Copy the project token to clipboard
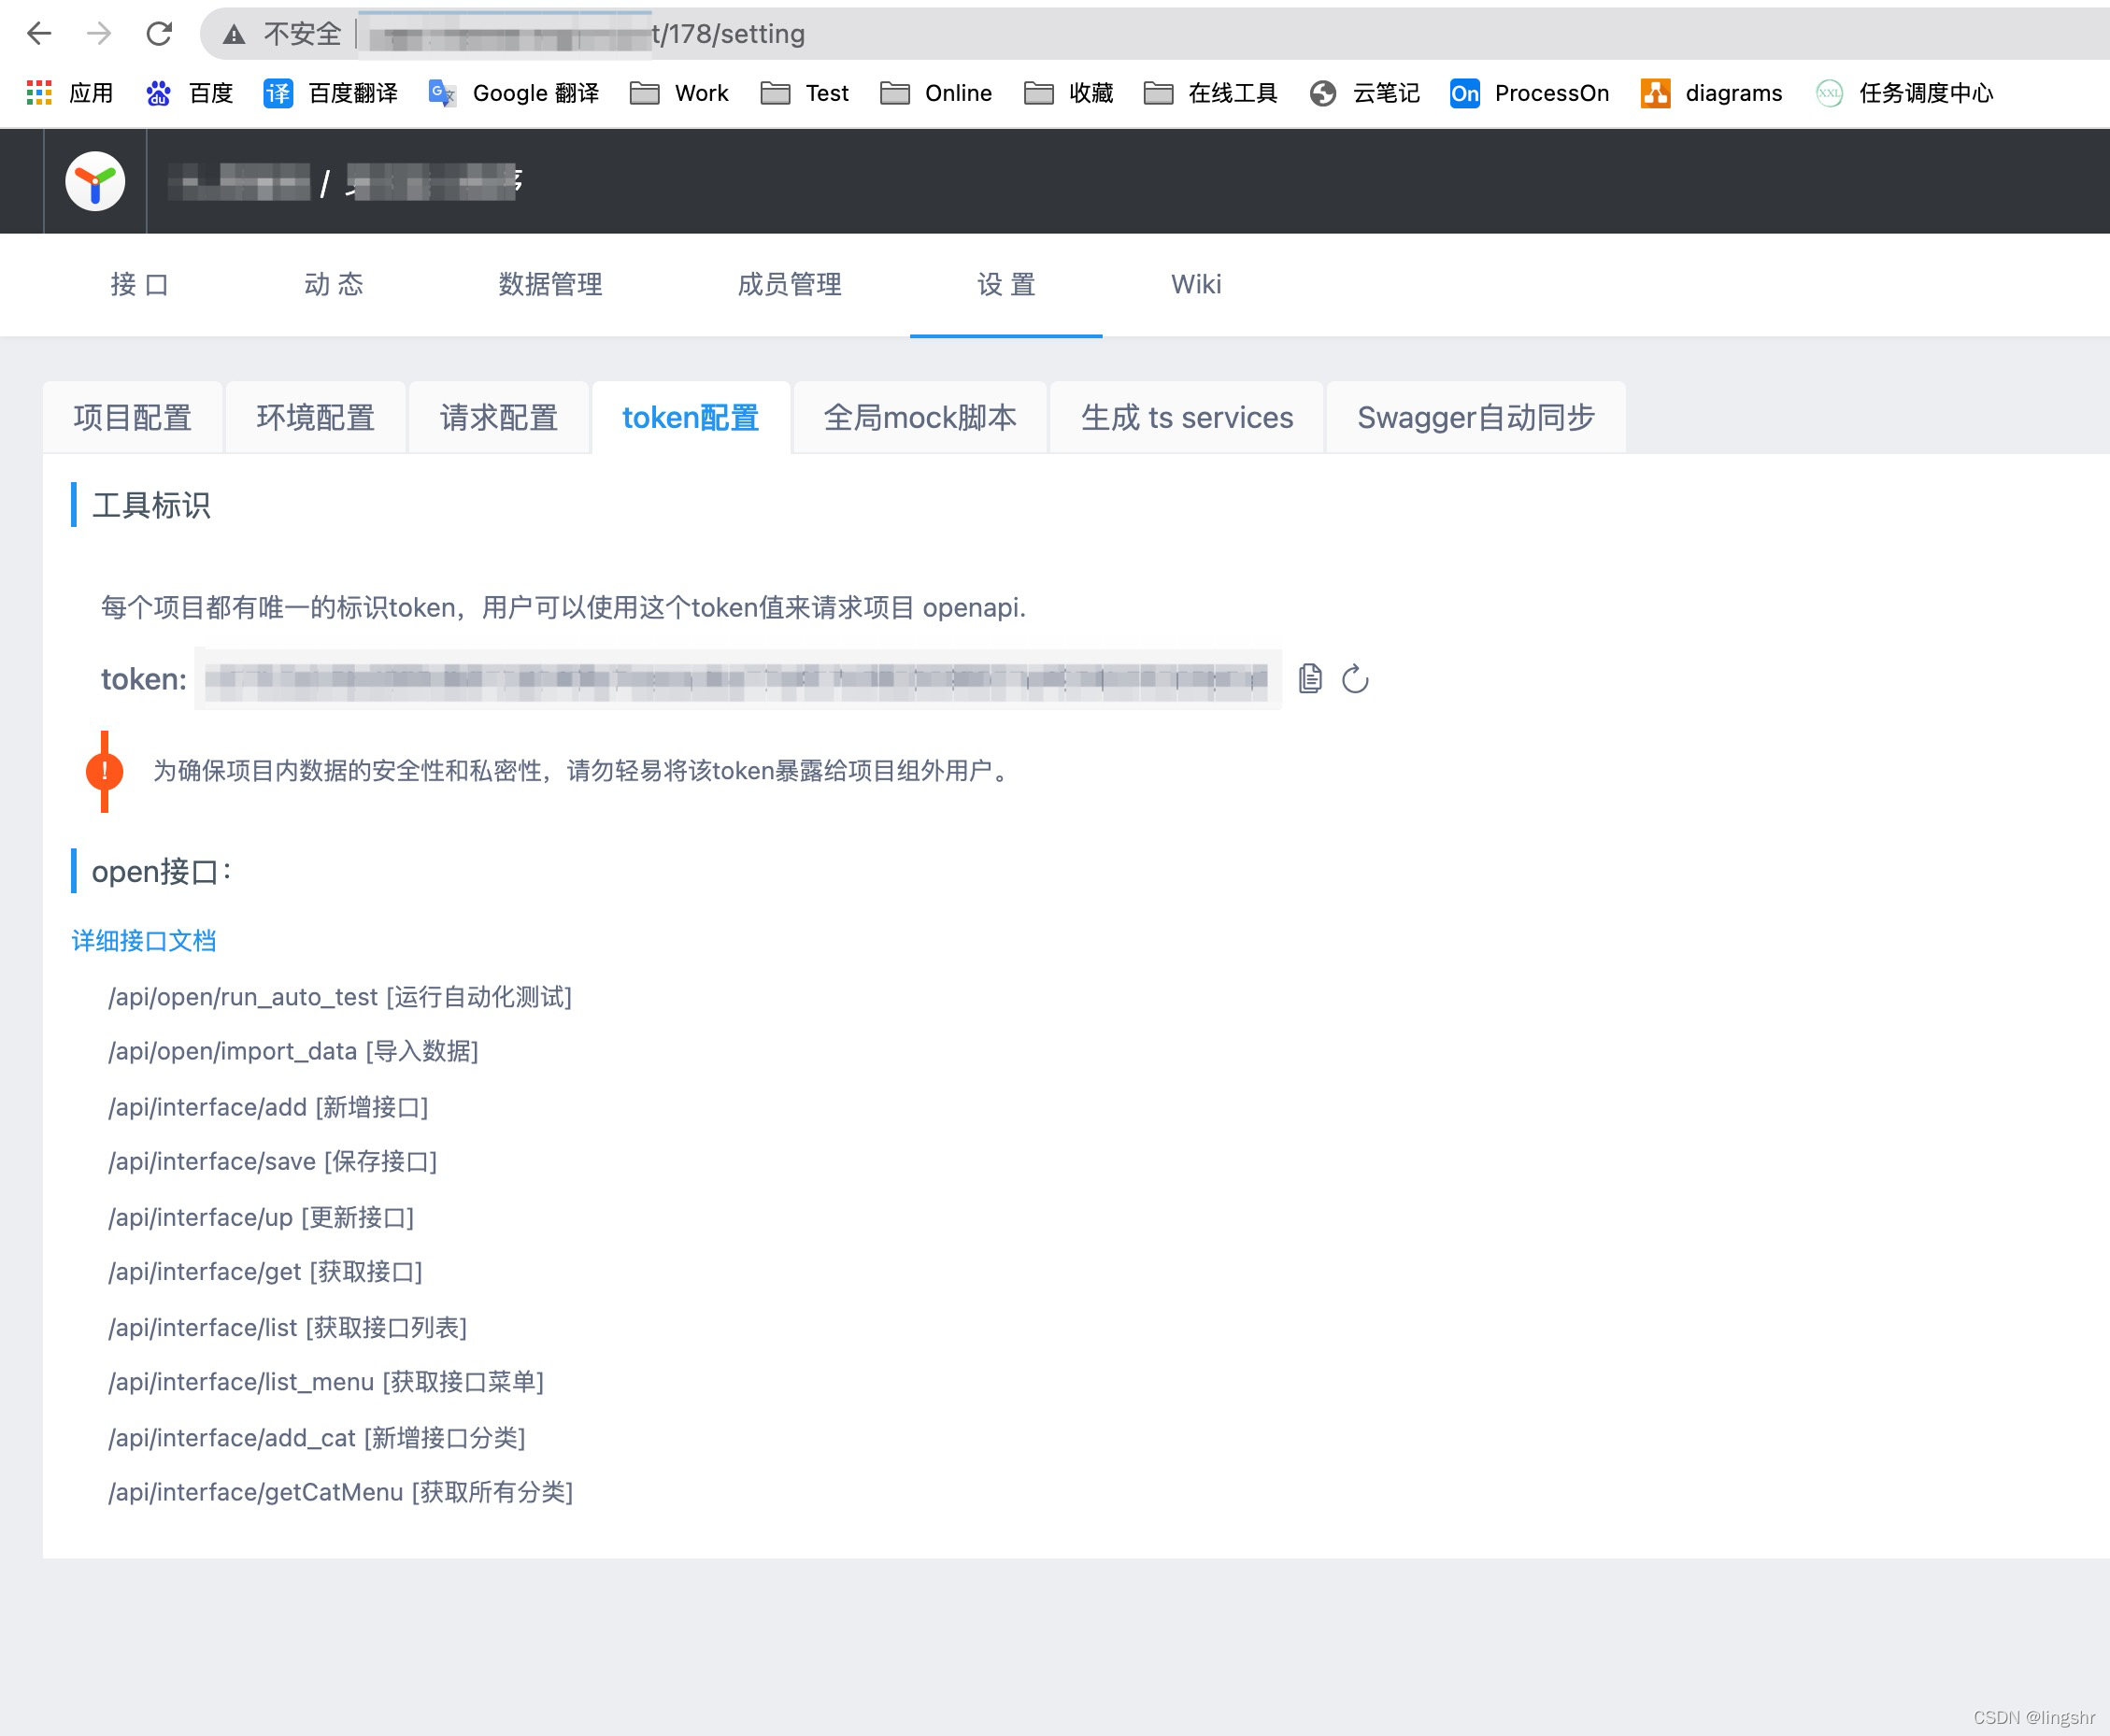The width and height of the screenshot is (2110, 1736). [x=1310, y=678]
